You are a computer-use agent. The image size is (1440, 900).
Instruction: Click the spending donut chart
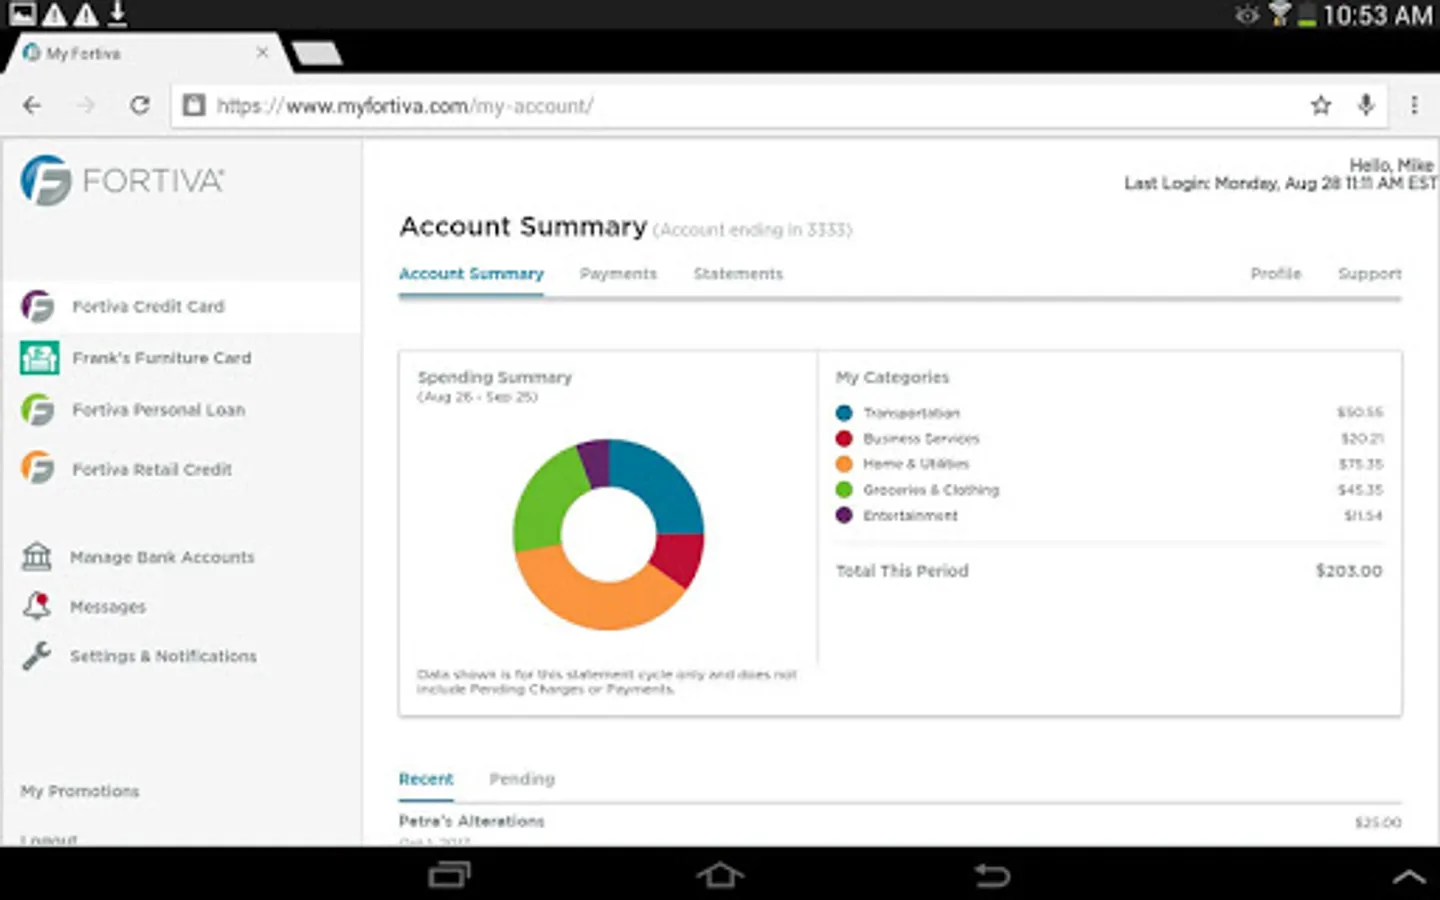[608, 534]
